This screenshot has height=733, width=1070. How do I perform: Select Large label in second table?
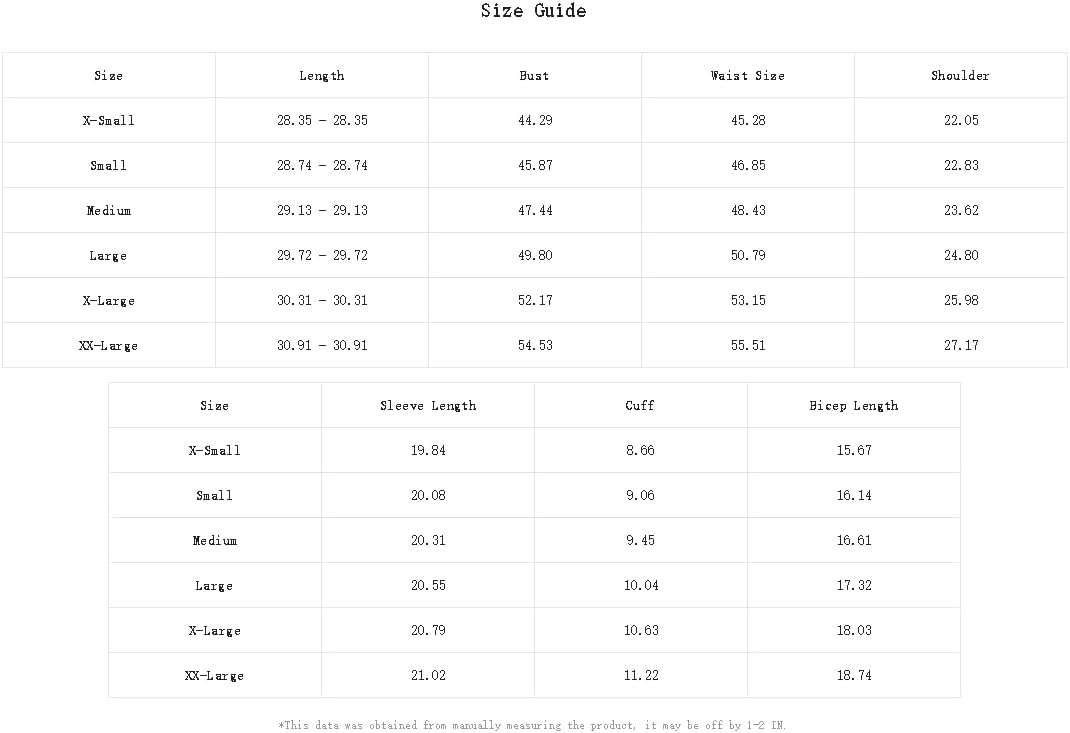click(x=214, y=586)
